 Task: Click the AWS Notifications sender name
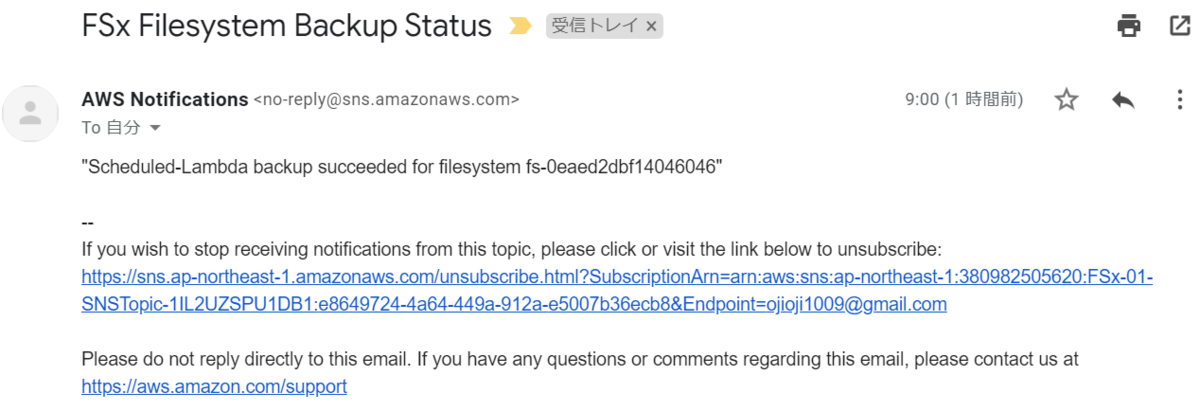coord(164,99)
